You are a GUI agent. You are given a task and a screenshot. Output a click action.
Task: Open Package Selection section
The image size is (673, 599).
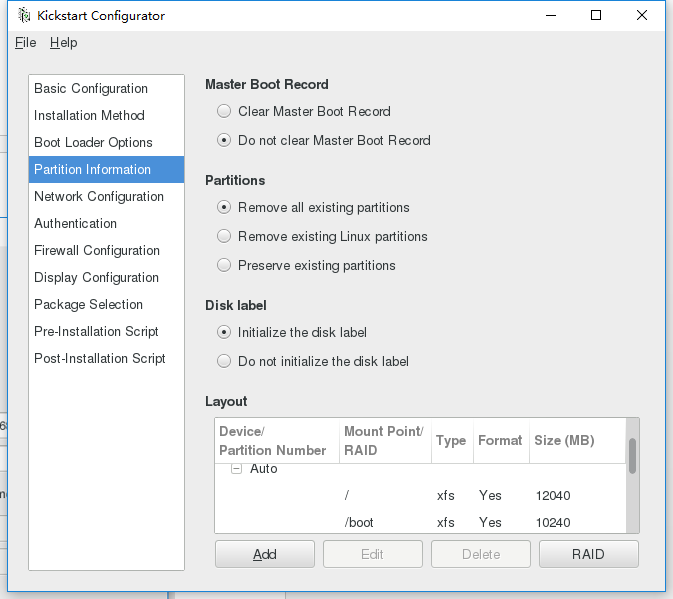[88, 304]
